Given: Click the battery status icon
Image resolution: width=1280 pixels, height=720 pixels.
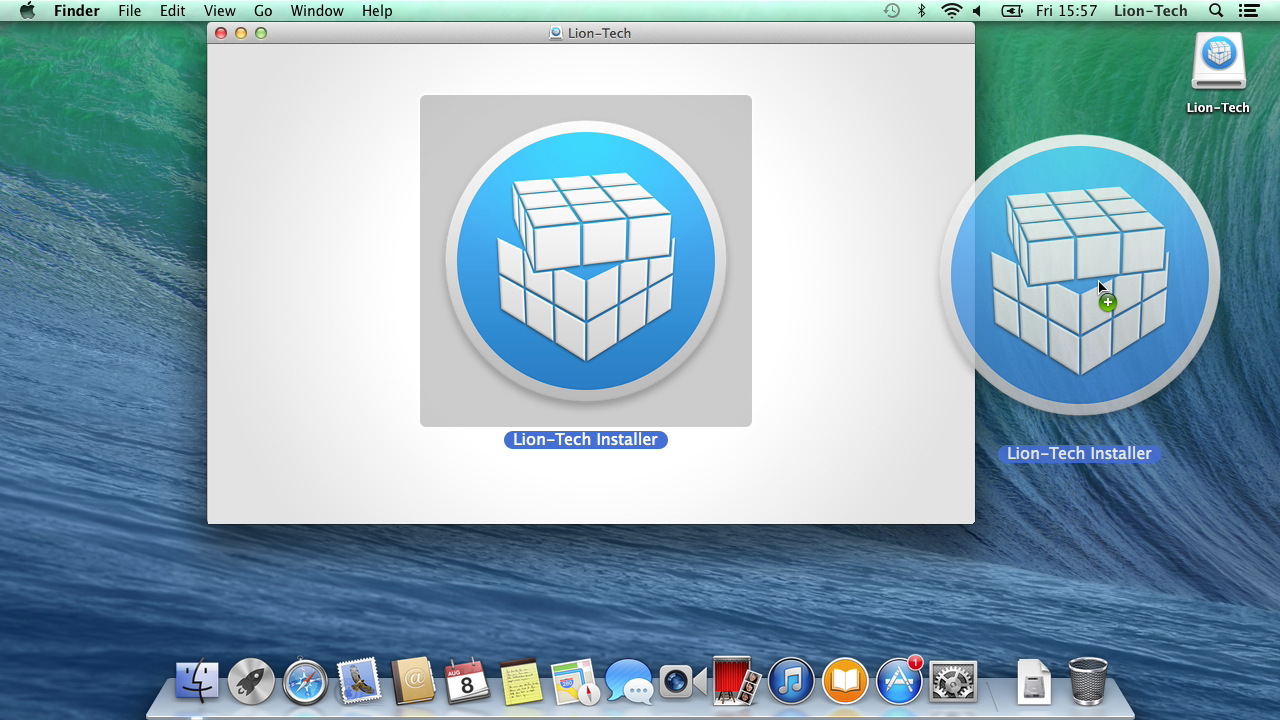Looking at the screenshot, I should coord(1012,11).
